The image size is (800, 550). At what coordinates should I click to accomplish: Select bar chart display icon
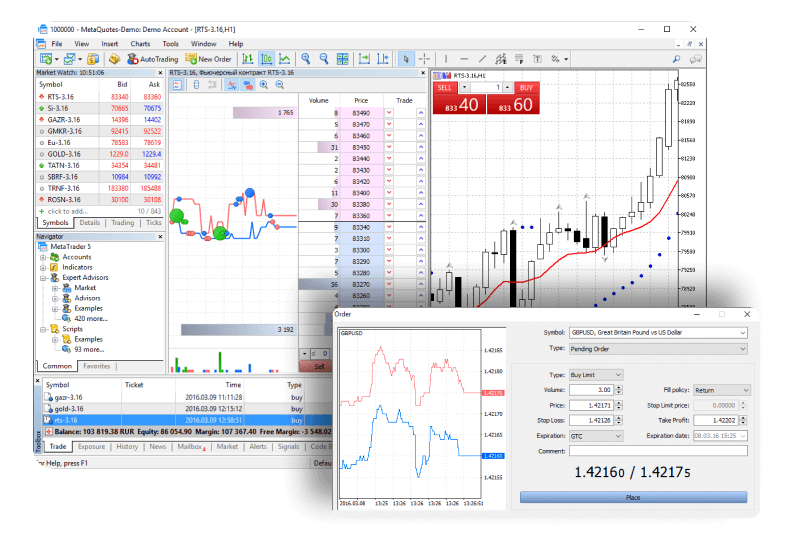pyautogui.click(x=248, y=59)
